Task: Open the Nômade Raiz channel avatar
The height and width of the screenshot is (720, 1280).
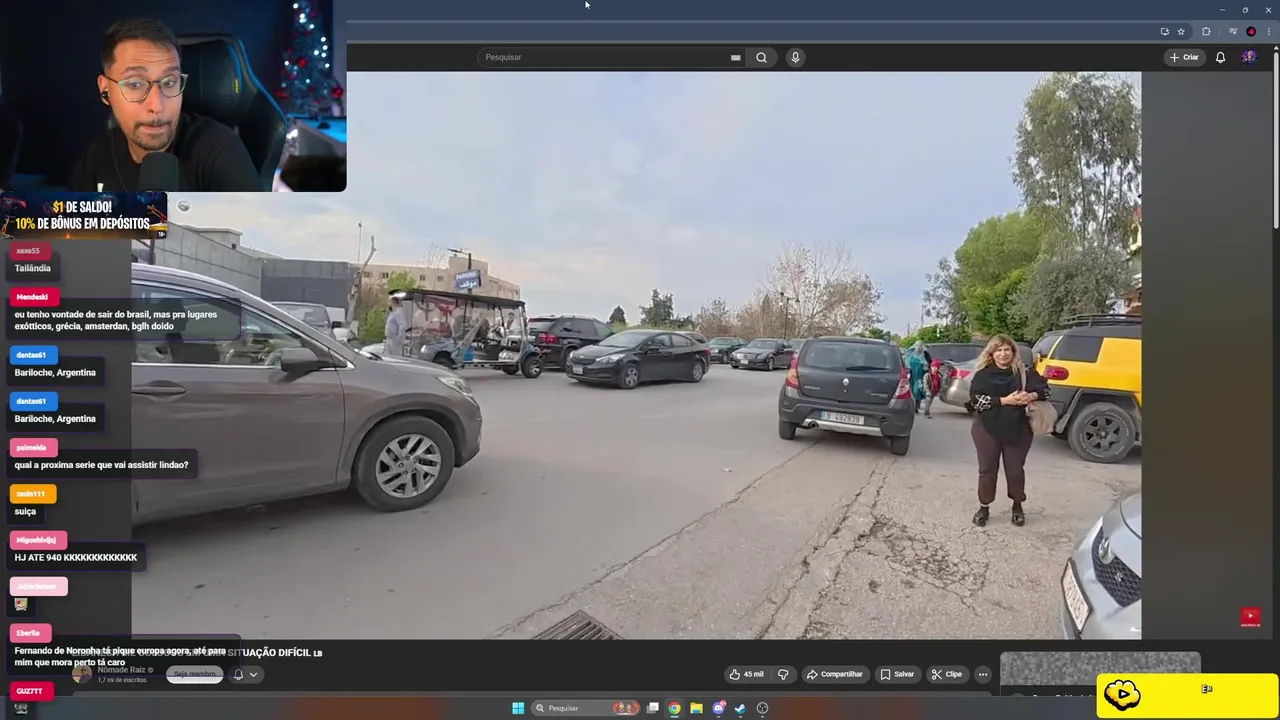Action: (x=82, y=673)
